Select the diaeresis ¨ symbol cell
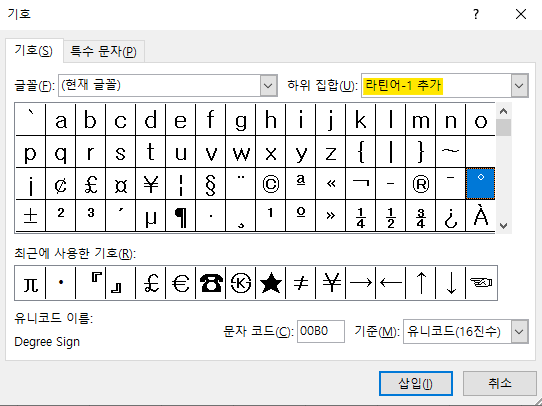This screenshot has height=406, width=542. coord(241,183)
